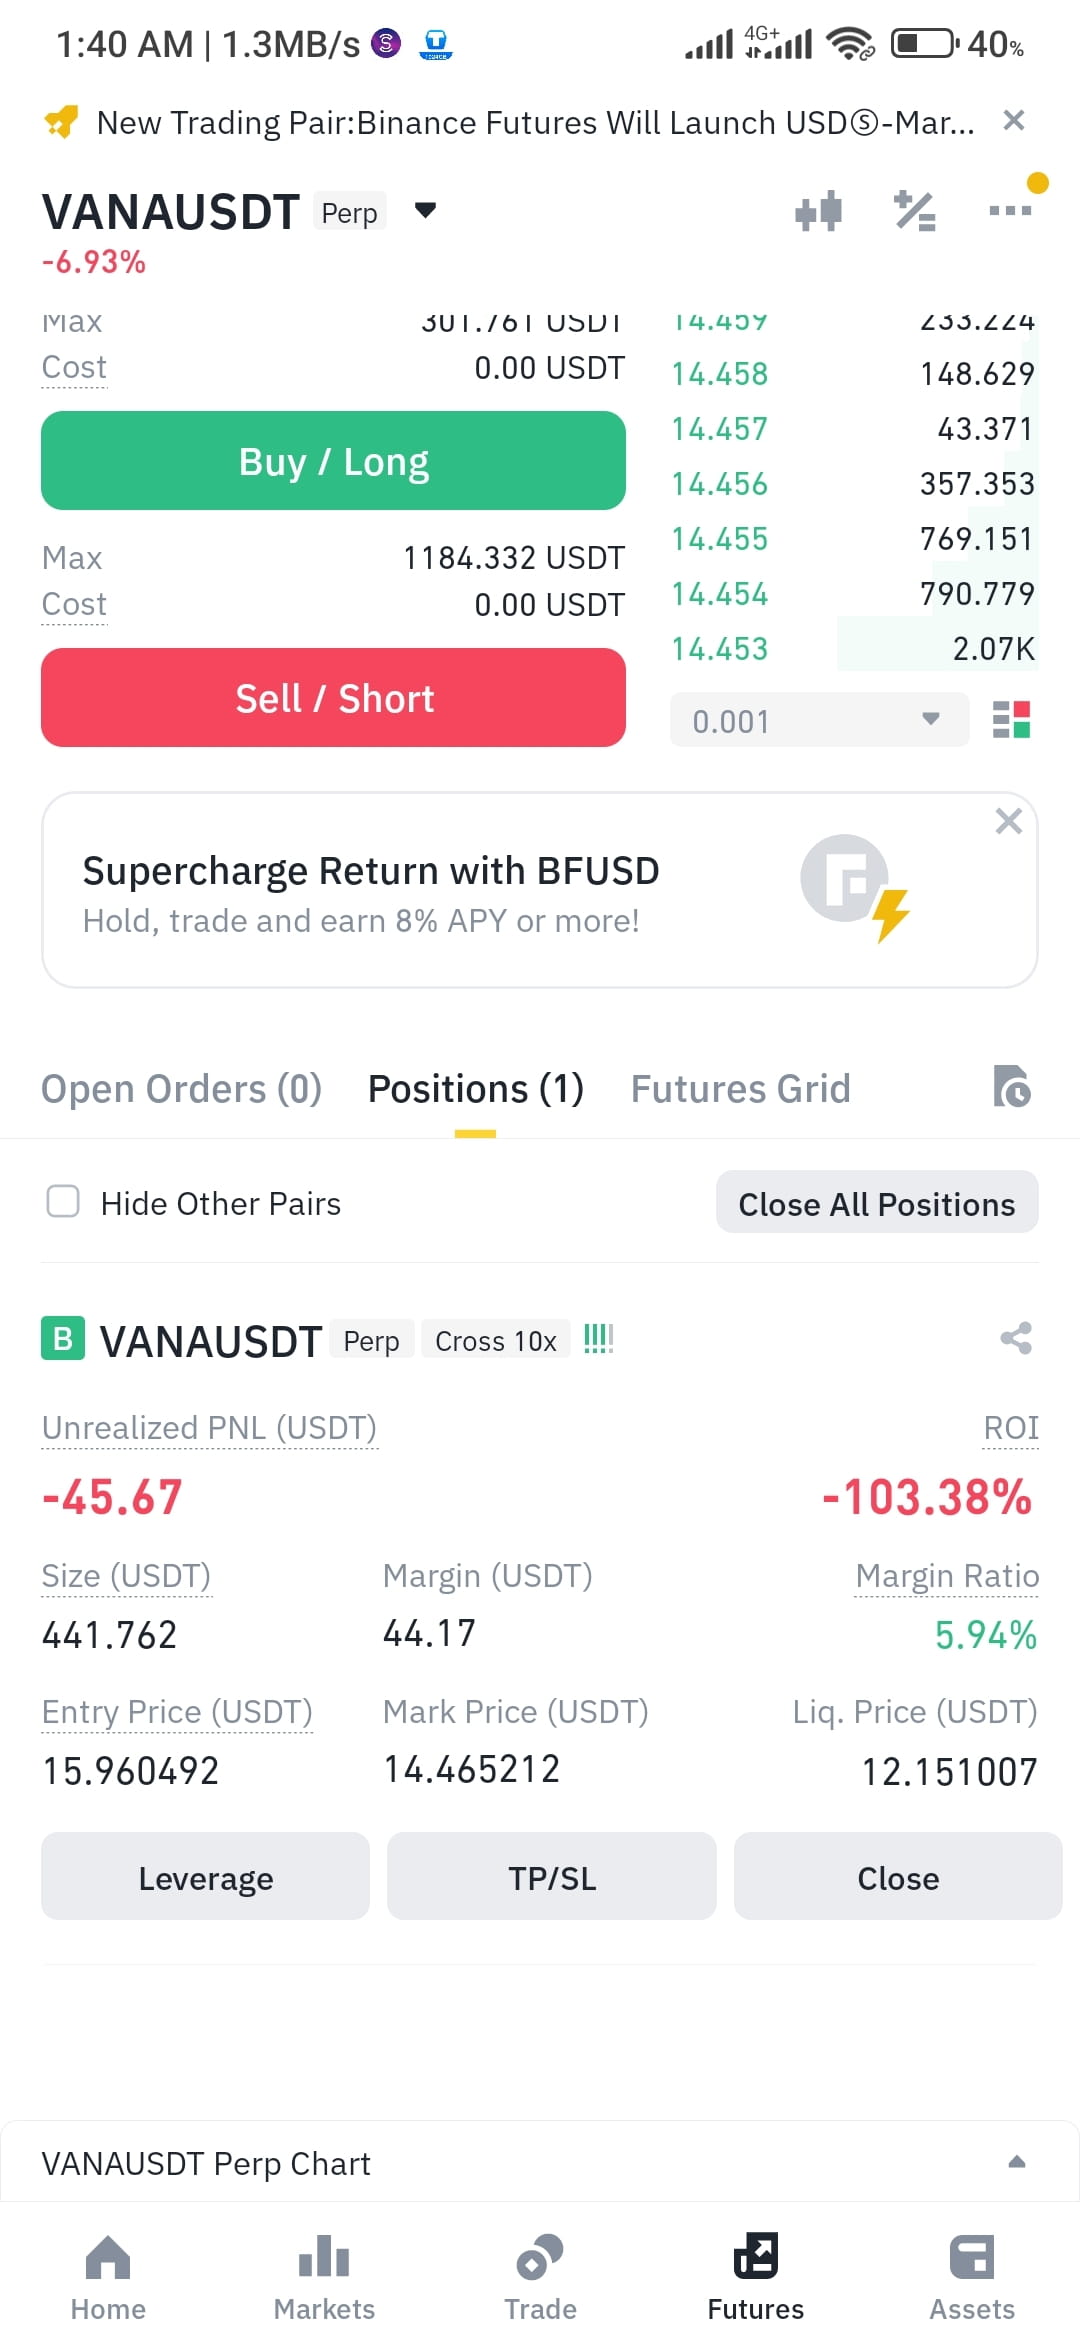1080x2340 pixels.
Task: Open the VANAUSDT pair selector dropdown arrow
Action: (426, 210)
